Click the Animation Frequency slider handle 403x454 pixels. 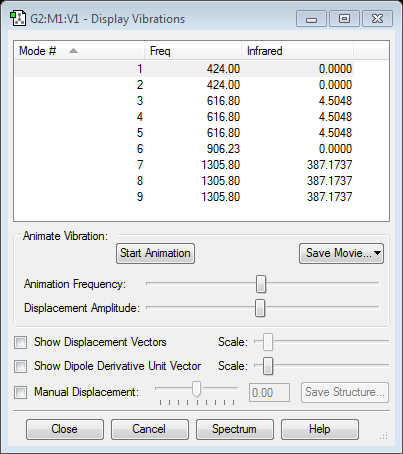point(261,284)
